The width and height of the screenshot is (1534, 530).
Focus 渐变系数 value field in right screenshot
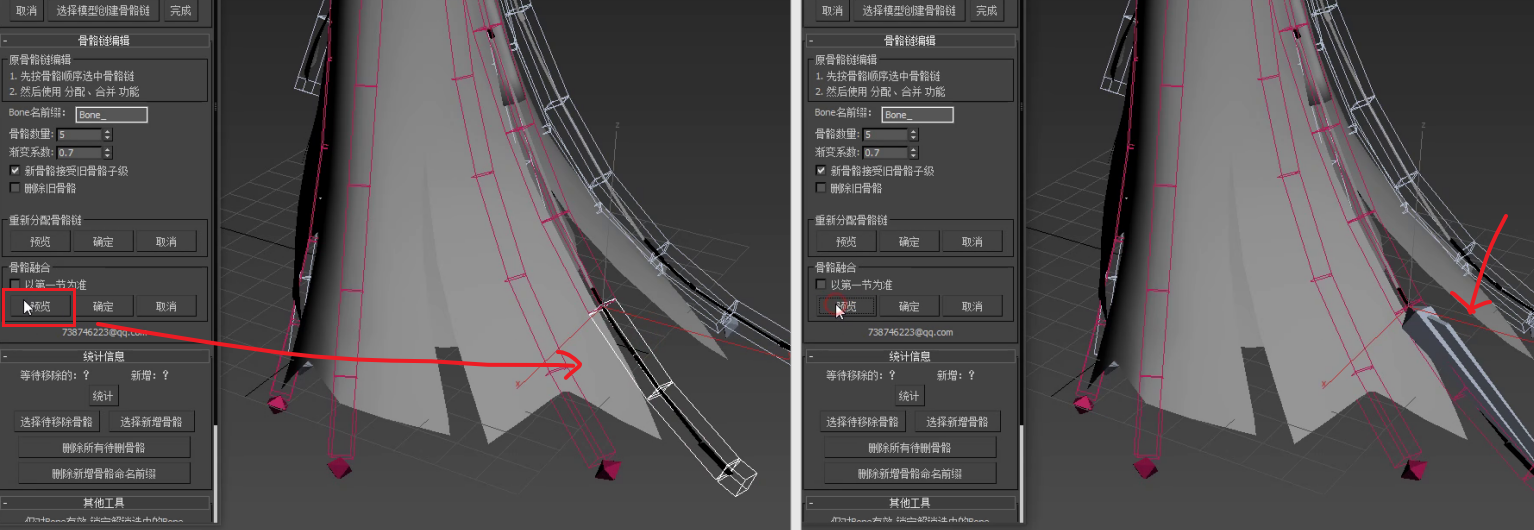886,153
